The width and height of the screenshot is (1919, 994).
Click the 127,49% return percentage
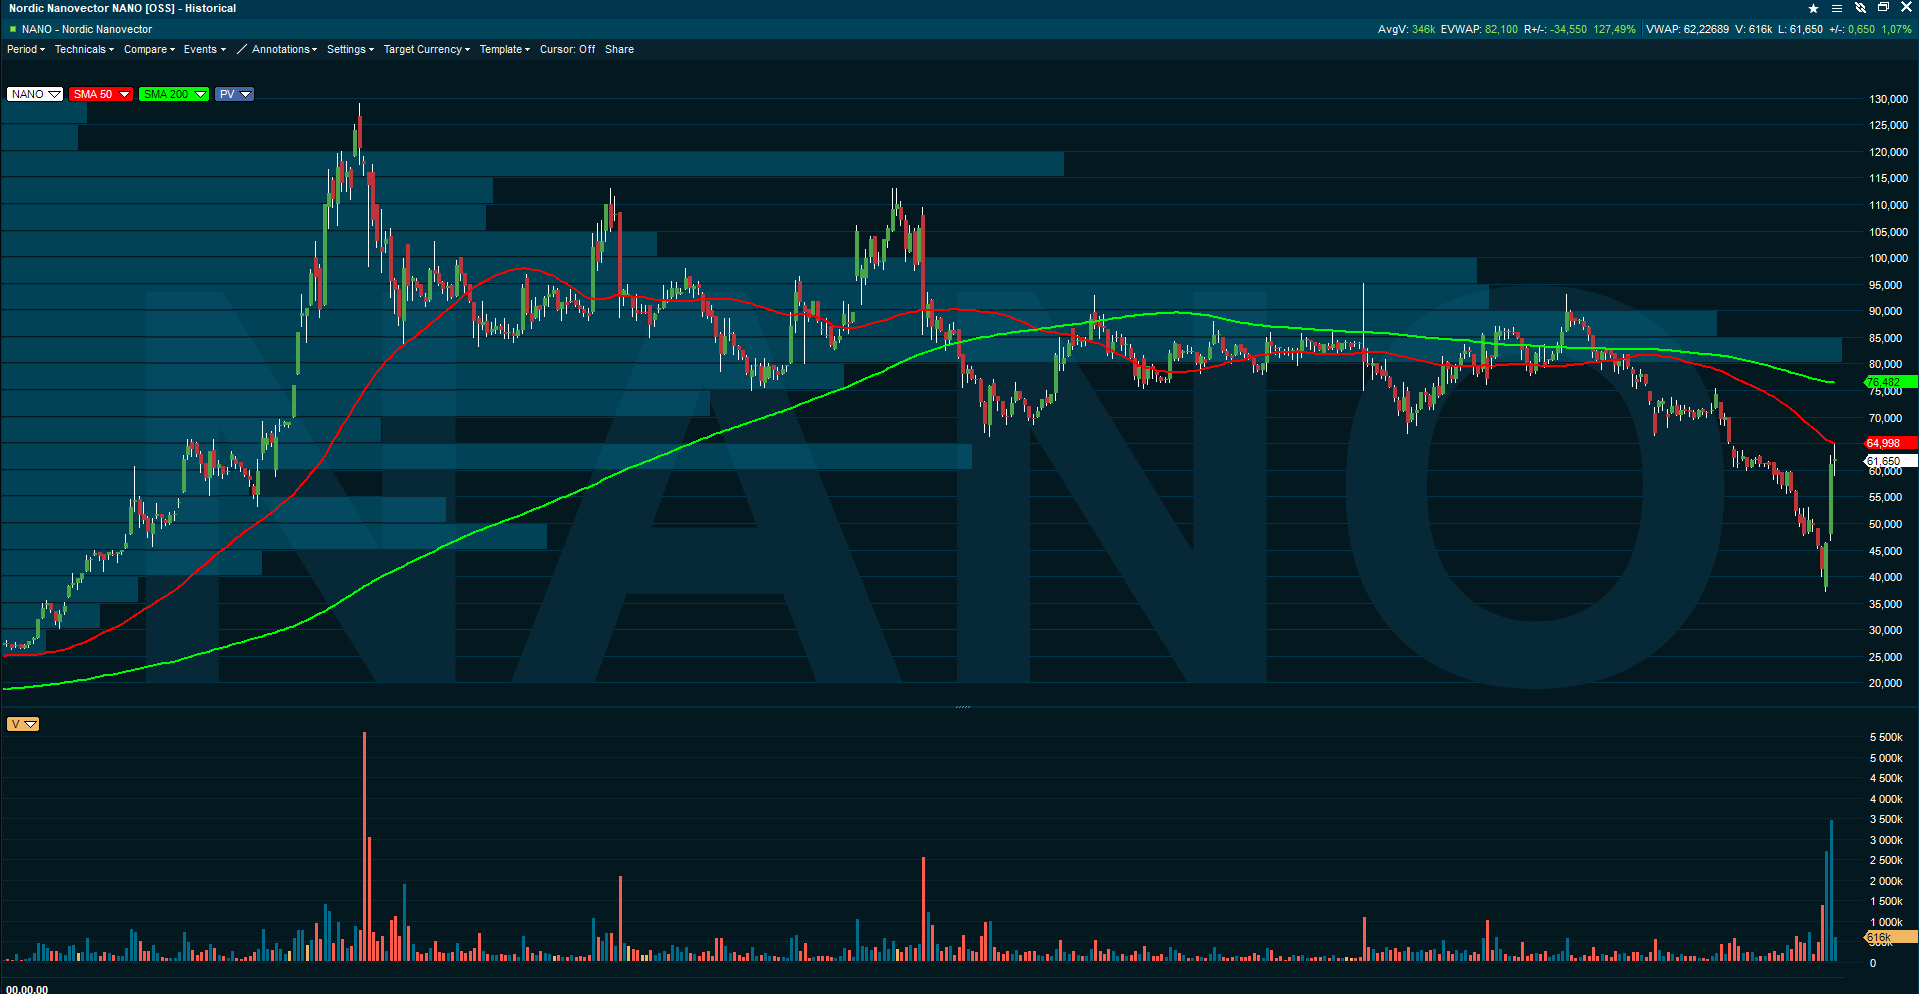(x=1614, y=29)
